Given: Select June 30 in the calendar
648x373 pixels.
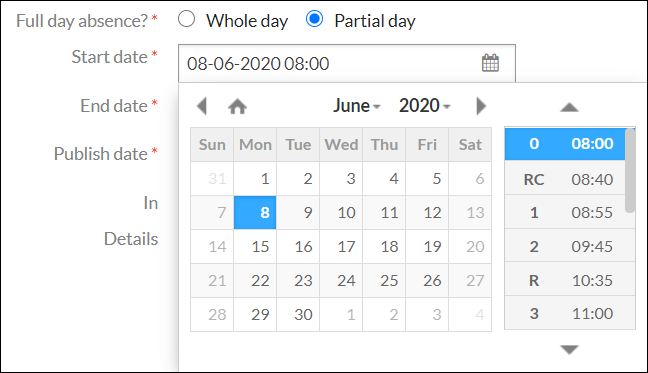Looking at the screenshot, I should (298, 314).
